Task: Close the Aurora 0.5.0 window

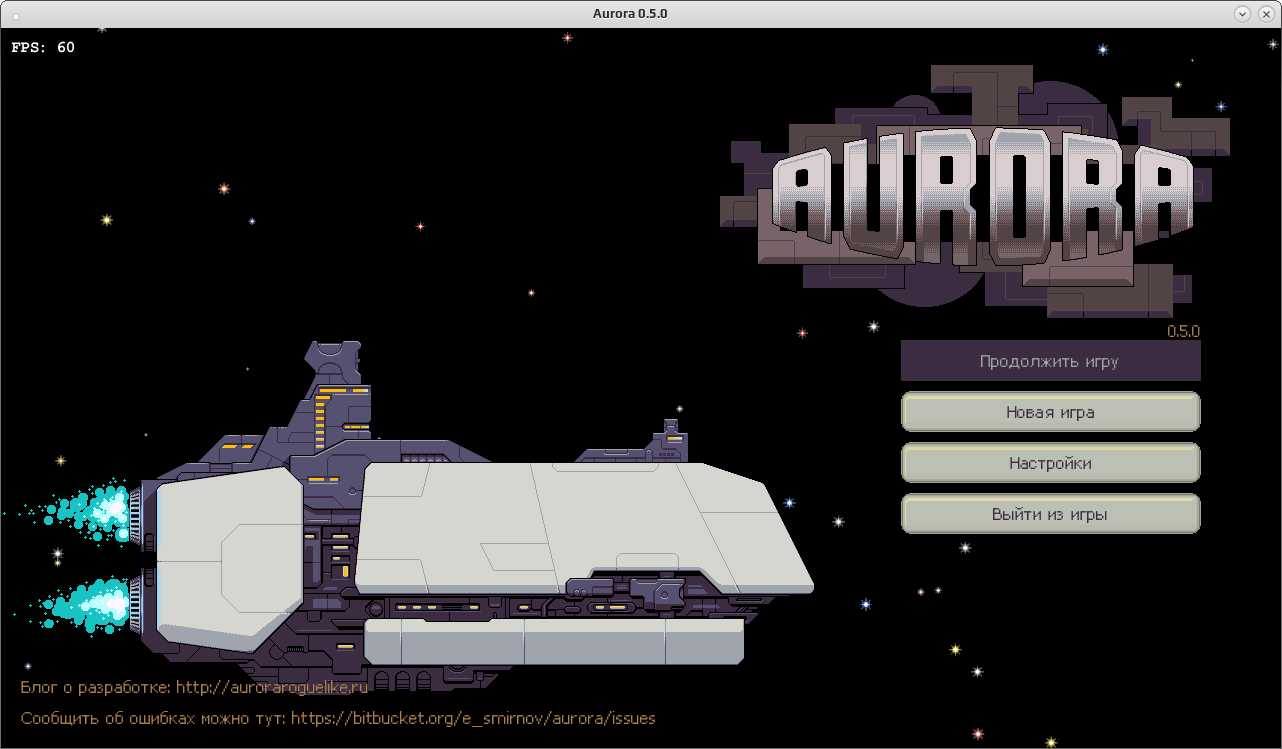Action: 1265,13
